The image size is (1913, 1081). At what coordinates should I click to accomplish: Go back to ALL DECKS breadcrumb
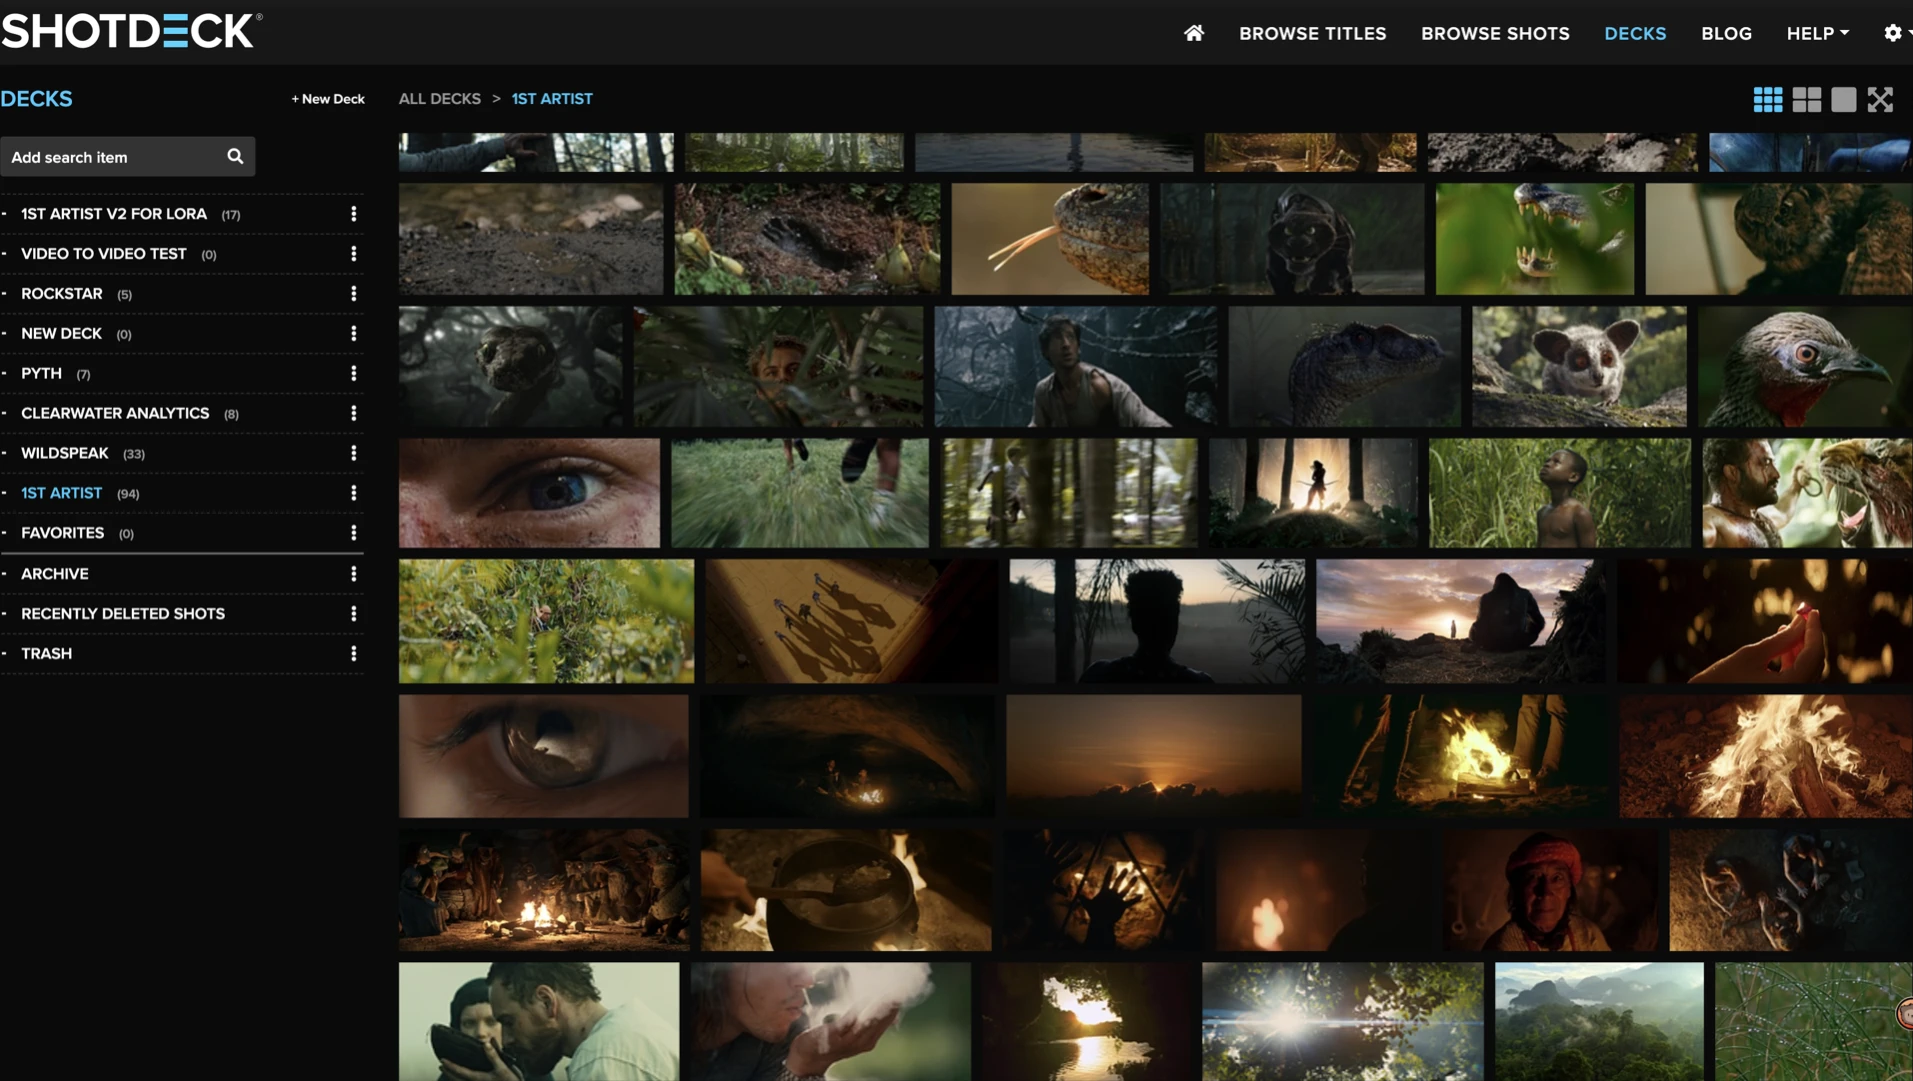coord(439,98)
